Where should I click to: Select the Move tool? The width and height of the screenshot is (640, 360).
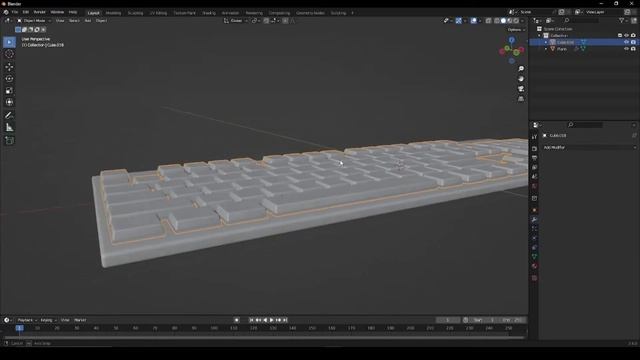9,67
